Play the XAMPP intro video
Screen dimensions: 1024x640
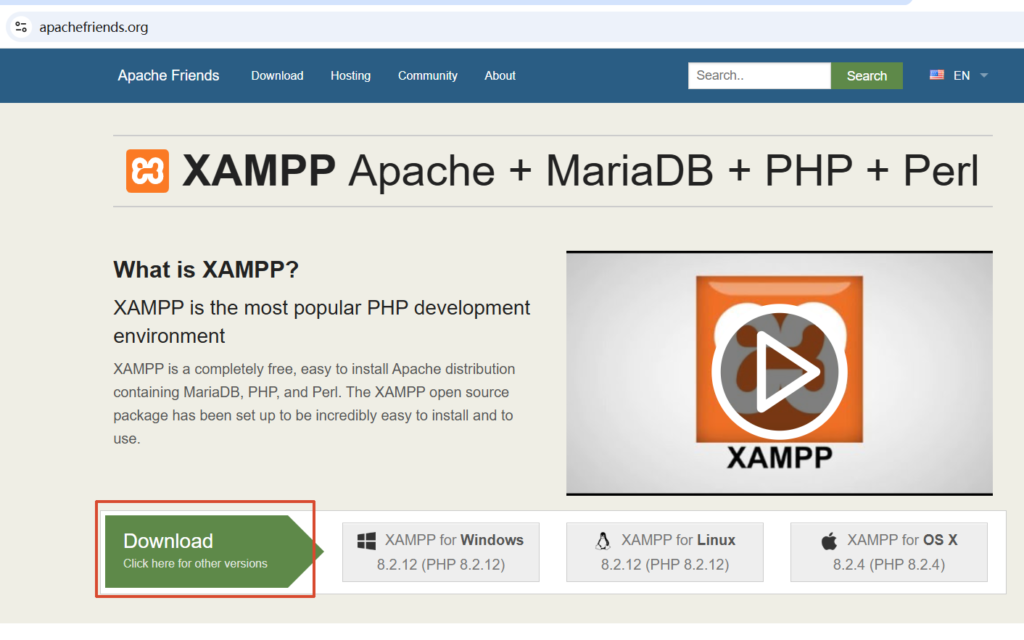tap(779, 371)
